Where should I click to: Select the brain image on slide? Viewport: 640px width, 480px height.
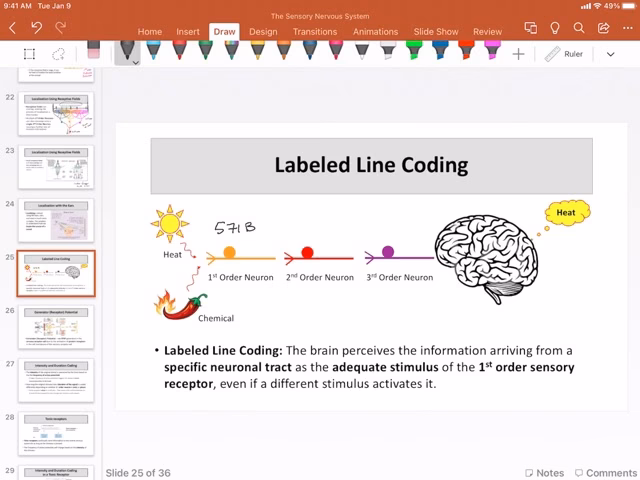pos(486,259)
